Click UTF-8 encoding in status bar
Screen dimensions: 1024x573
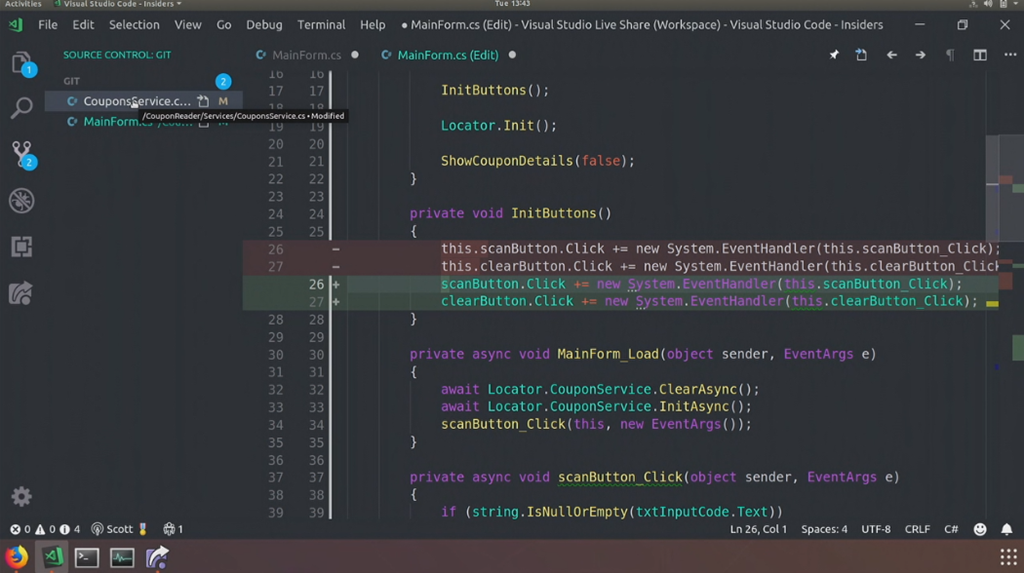[x=875, y=529]
